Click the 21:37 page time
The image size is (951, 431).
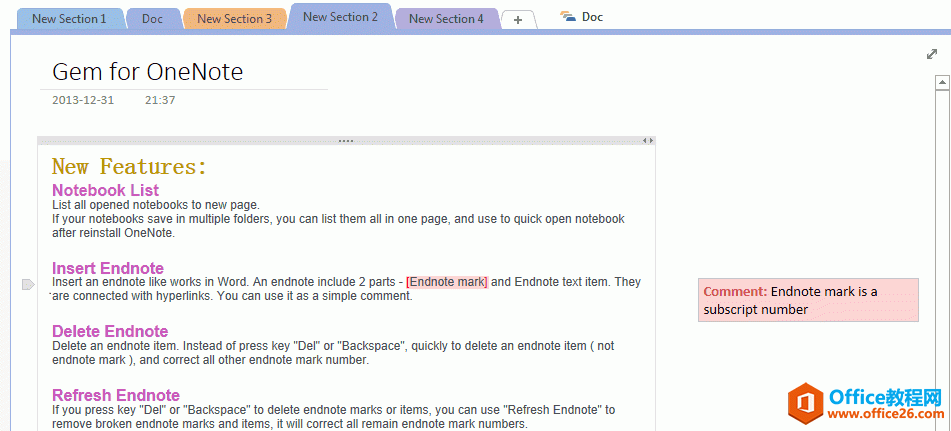(x=160, y=100)
